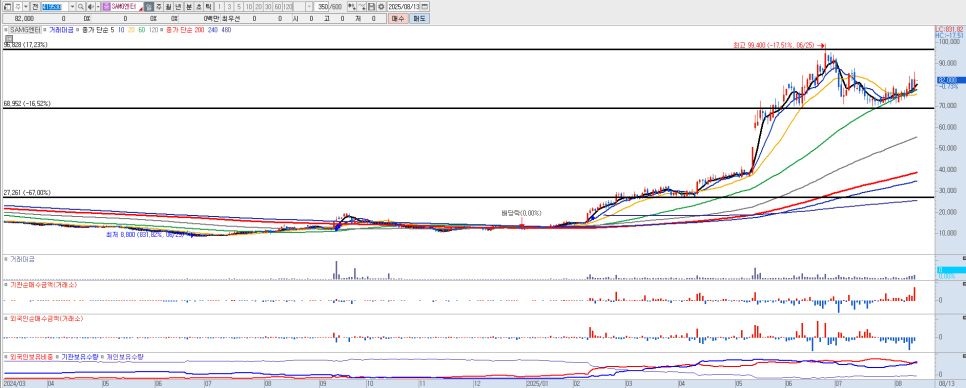Click the magnifier stock search icon
966x388 pixels.
point(81,6)
